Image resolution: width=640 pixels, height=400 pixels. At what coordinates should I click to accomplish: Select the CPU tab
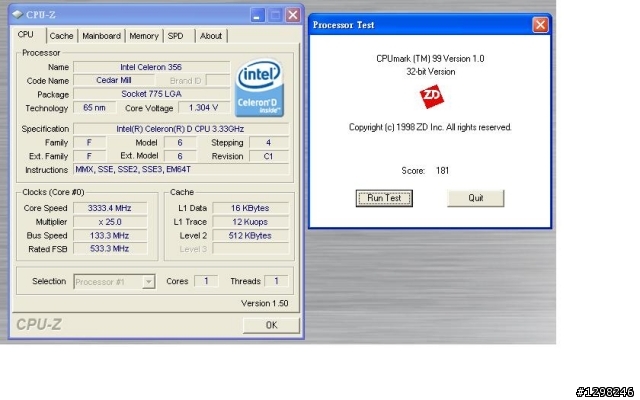click(27, 35)
